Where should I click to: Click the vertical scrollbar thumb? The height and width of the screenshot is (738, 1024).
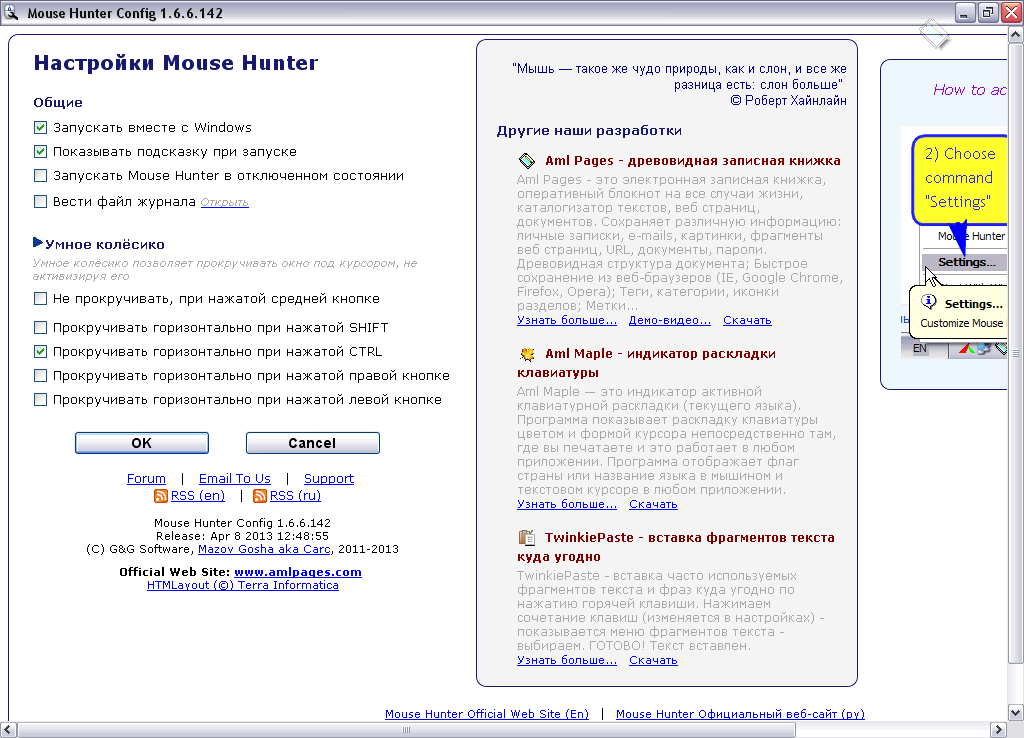(x=1016, y=353)
